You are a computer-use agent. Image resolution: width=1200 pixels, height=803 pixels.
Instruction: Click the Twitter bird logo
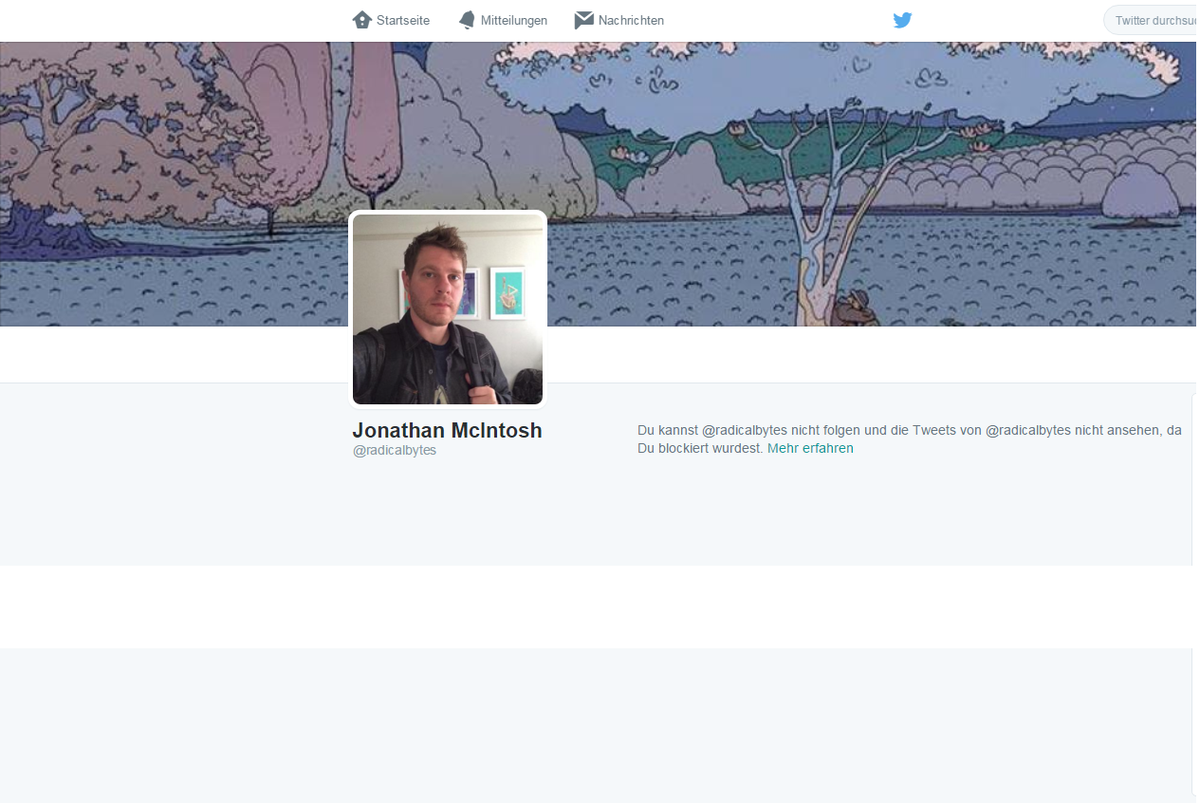pos(902,20)
